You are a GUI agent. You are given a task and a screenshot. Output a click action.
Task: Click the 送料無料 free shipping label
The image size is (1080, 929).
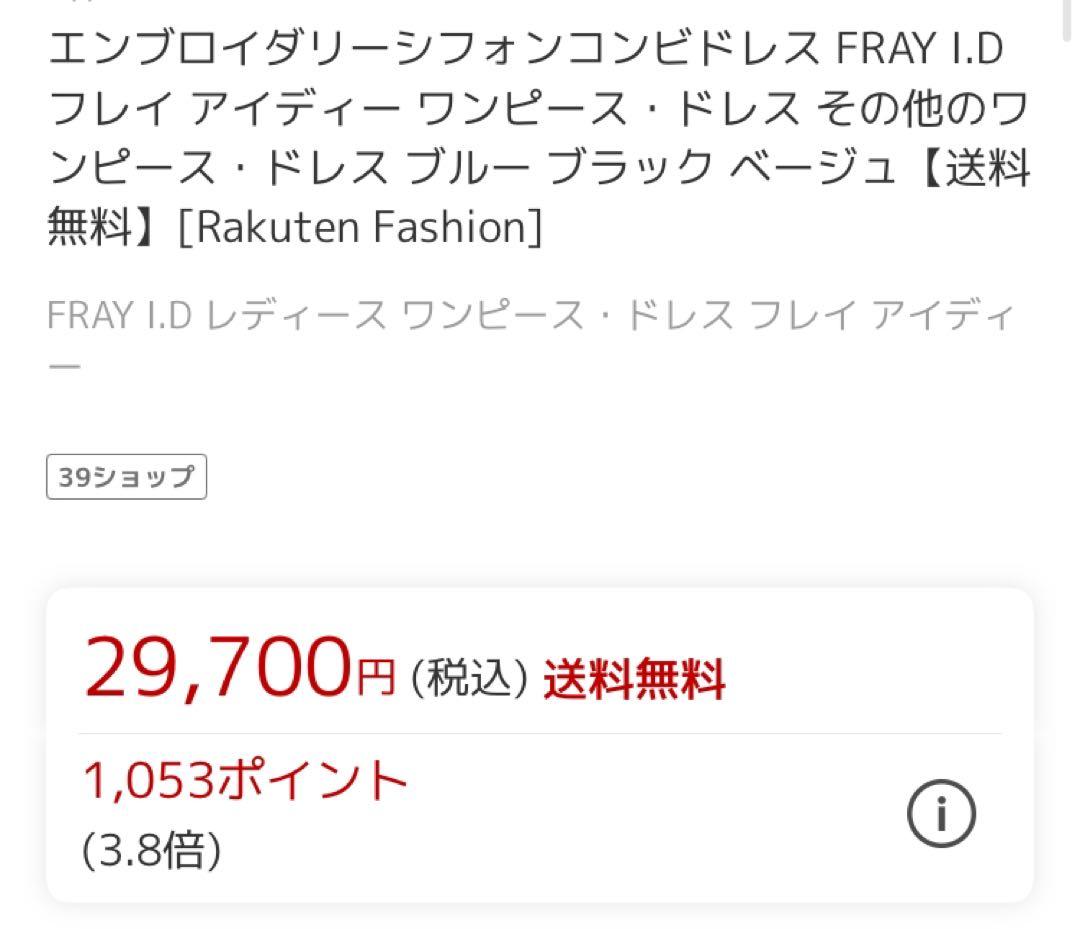click(x=634, y=679)
